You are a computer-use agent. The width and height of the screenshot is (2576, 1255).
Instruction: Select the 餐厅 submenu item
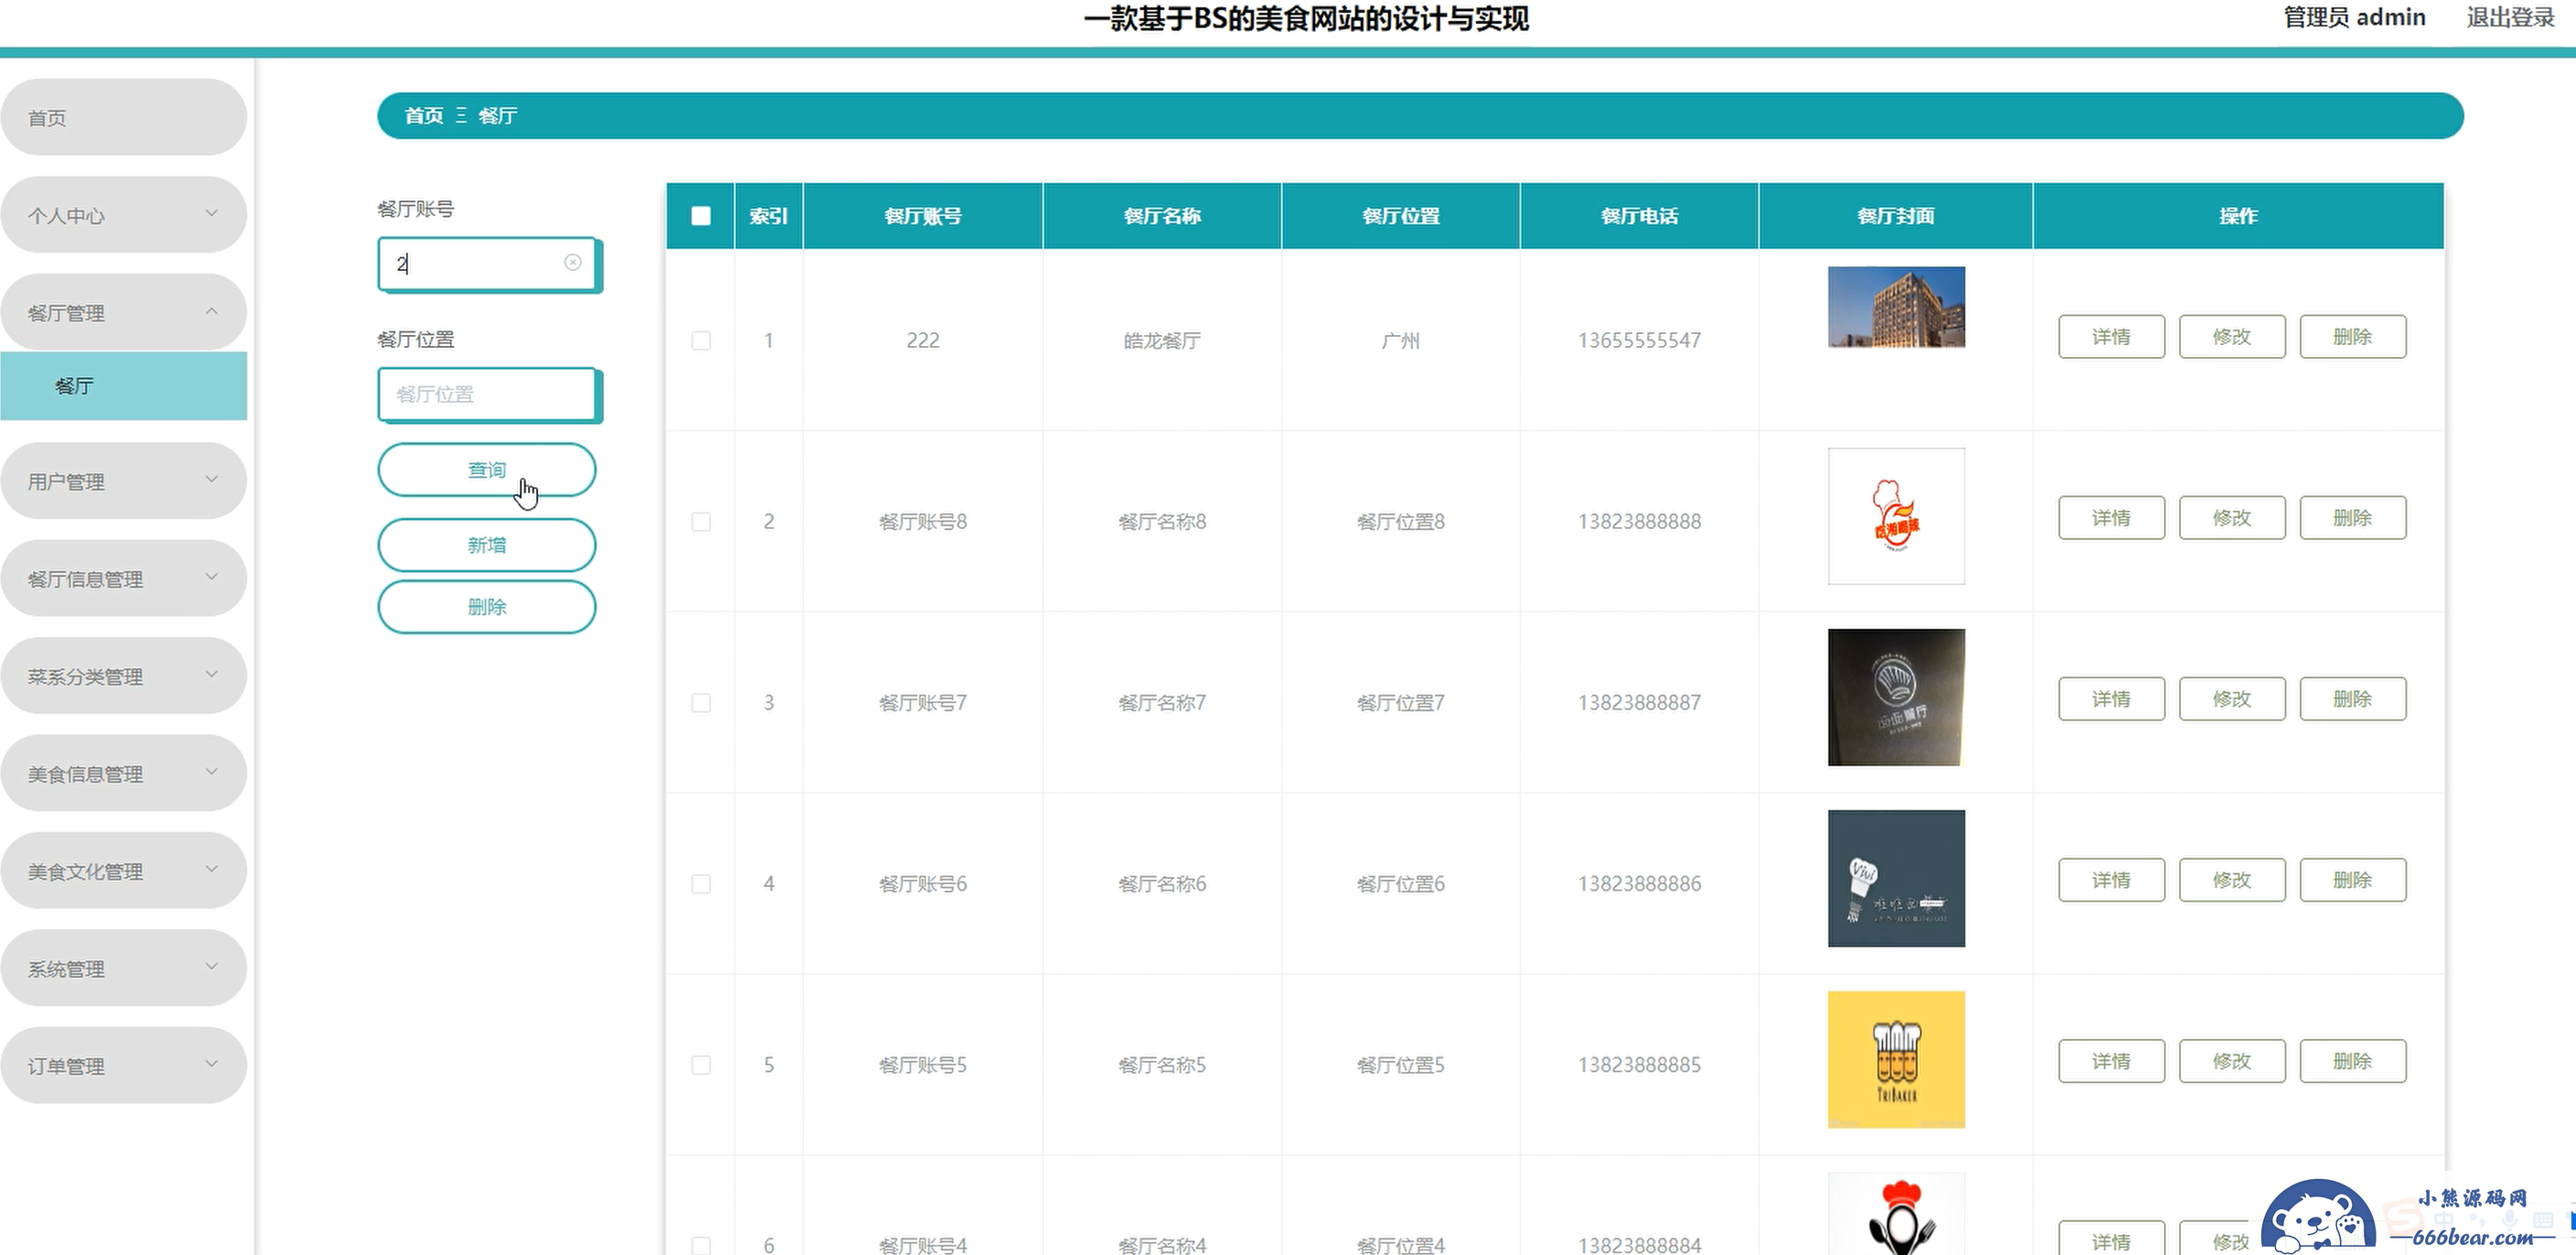(x=123, y=386)
